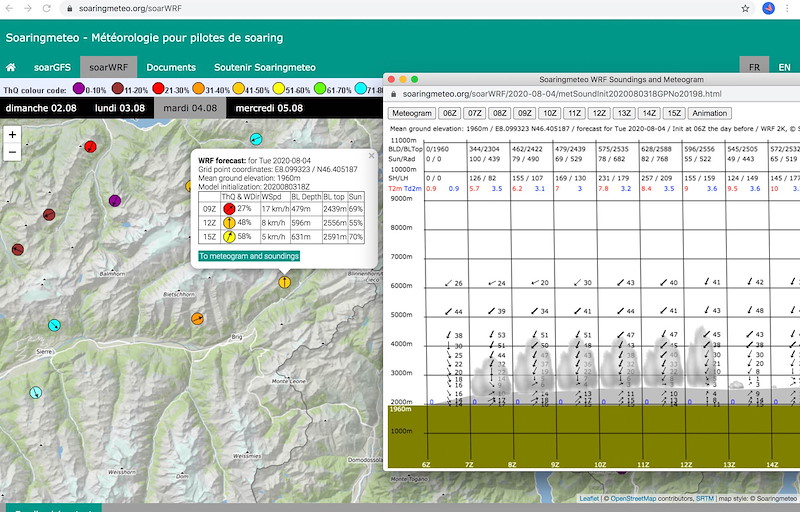Show the 06Z sounding
800x512 pixels.
449,113
